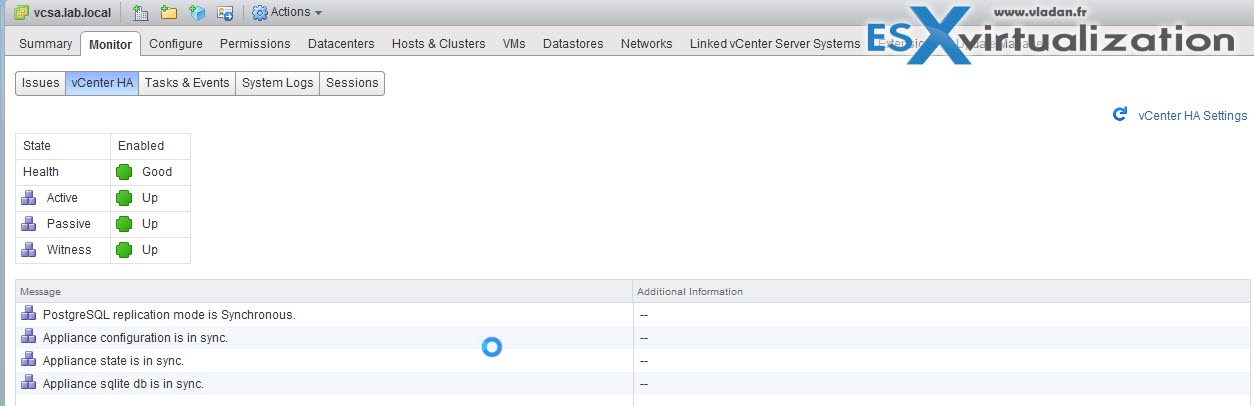Click the Actions gear icon
The height and width of the screenshot is (406, 1254).
(260, 13)
